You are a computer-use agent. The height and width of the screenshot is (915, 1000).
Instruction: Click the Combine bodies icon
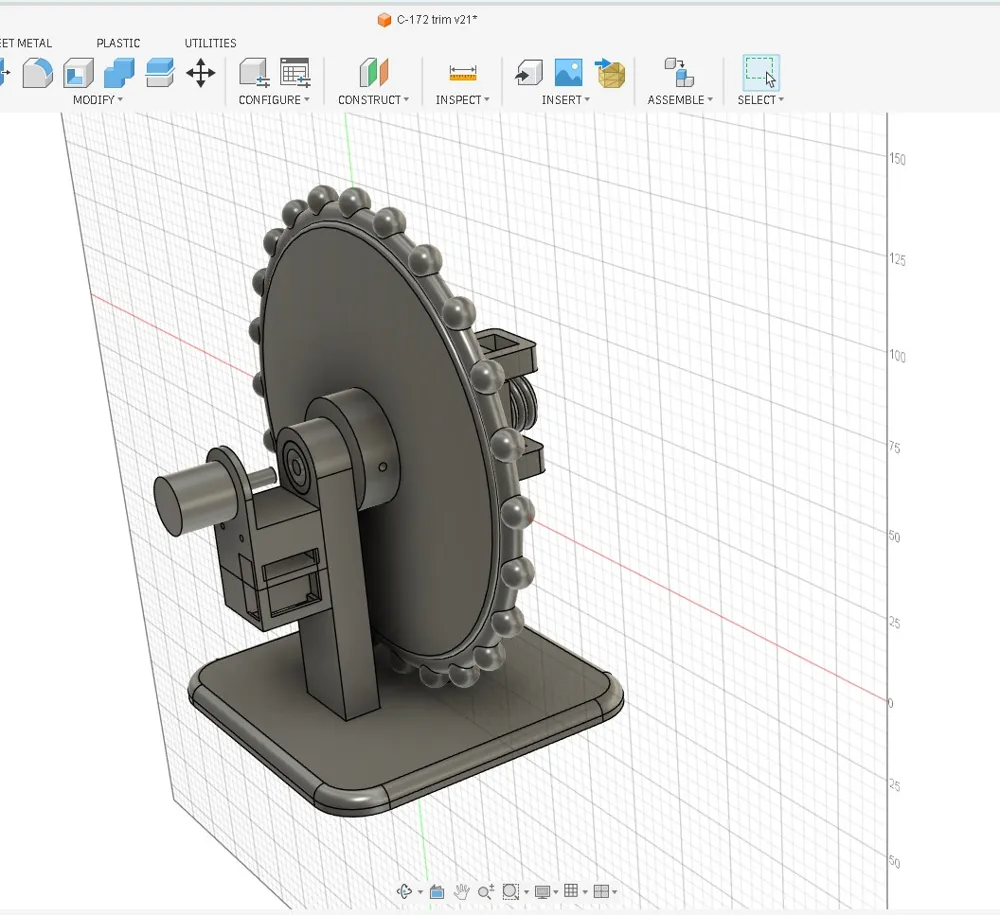tap(119, 73)
